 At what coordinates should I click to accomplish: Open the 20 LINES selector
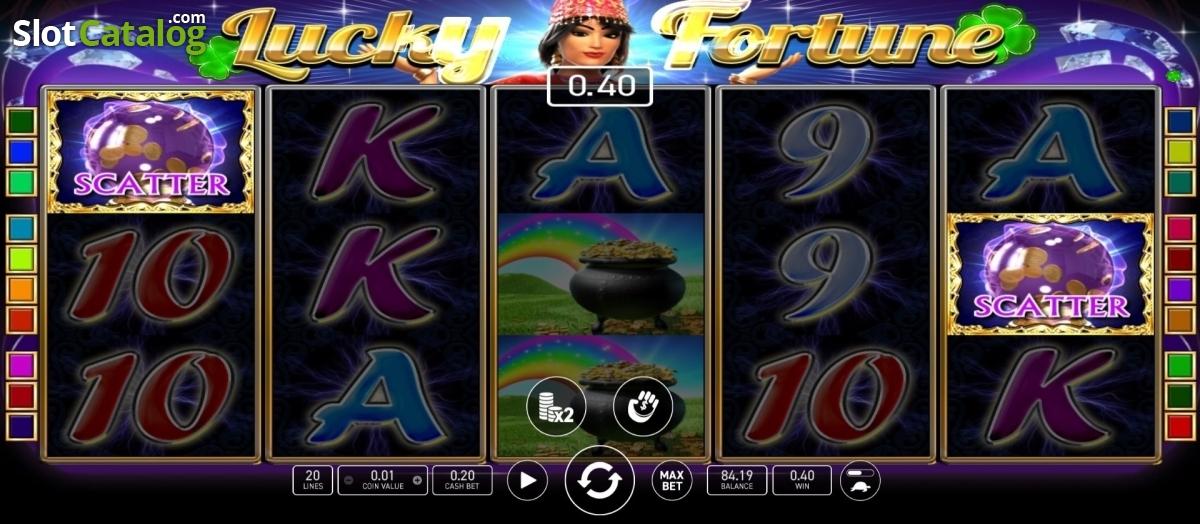[x=312, y=480]
